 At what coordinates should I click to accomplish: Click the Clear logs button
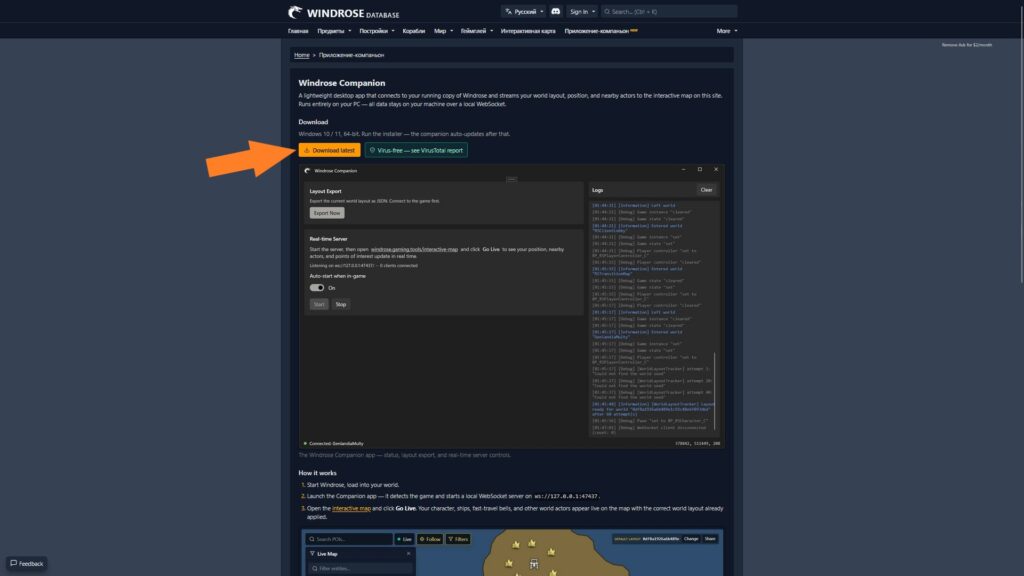pyautogui.click(x=706, y=190)
